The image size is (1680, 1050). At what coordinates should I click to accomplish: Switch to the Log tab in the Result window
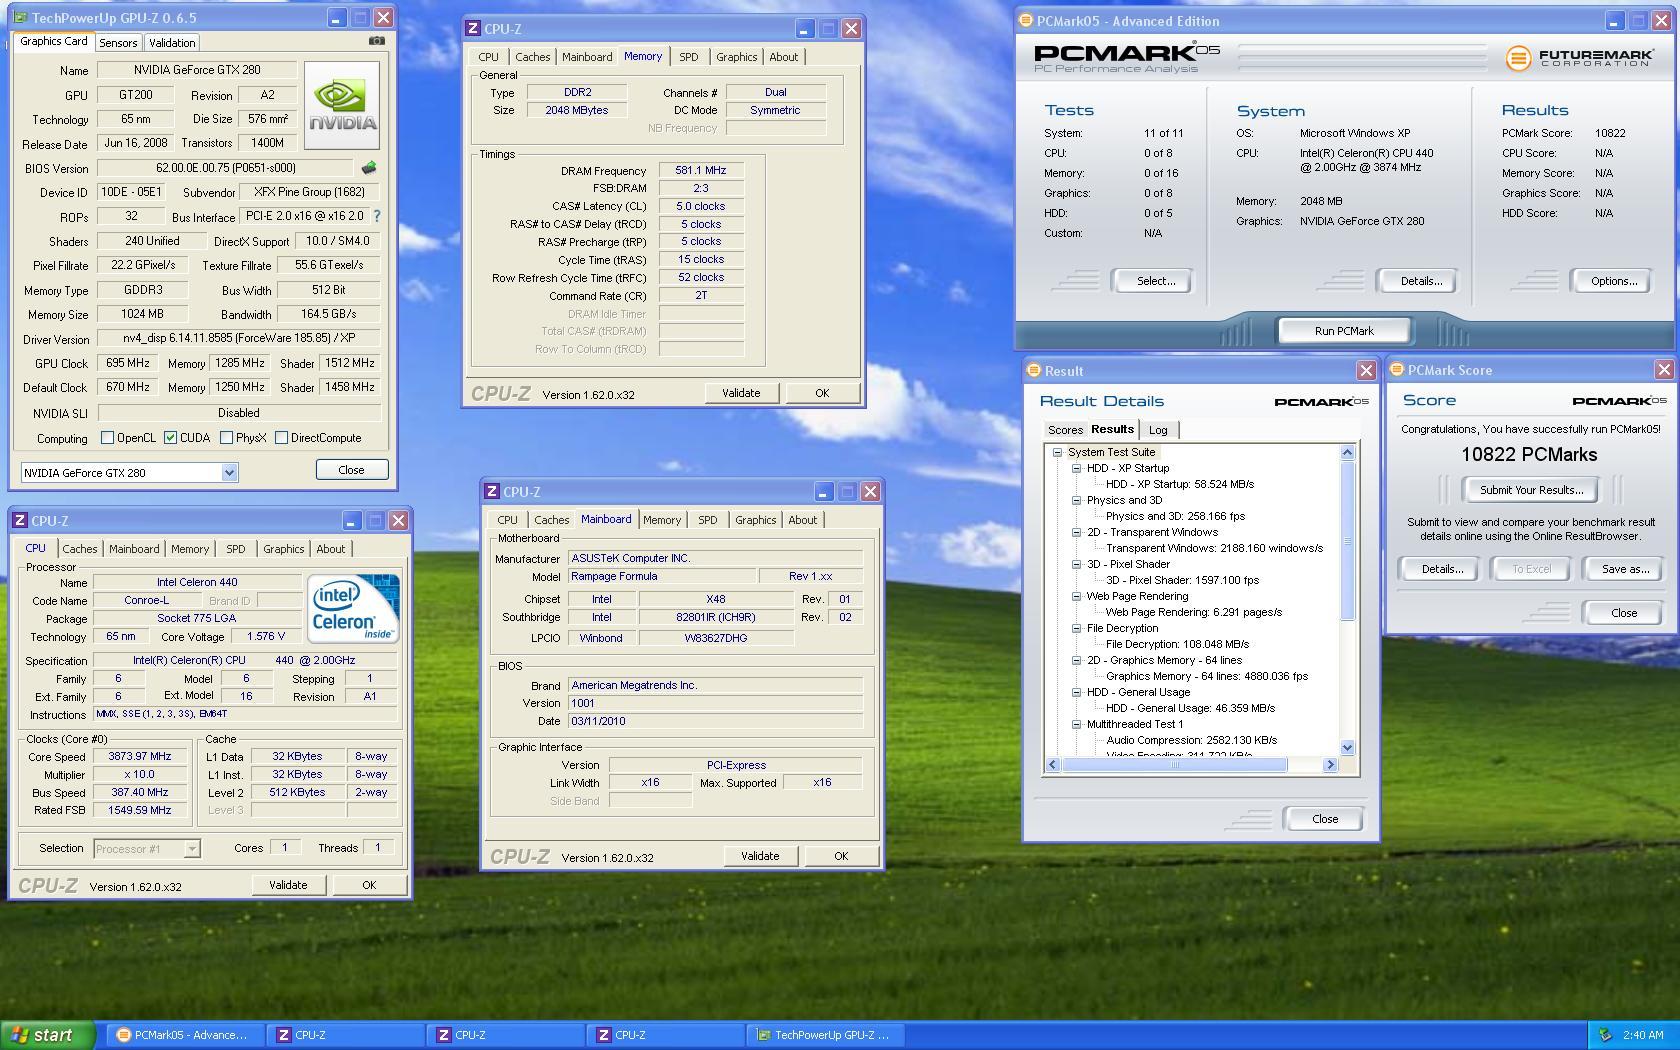[x=1158, y=430]
